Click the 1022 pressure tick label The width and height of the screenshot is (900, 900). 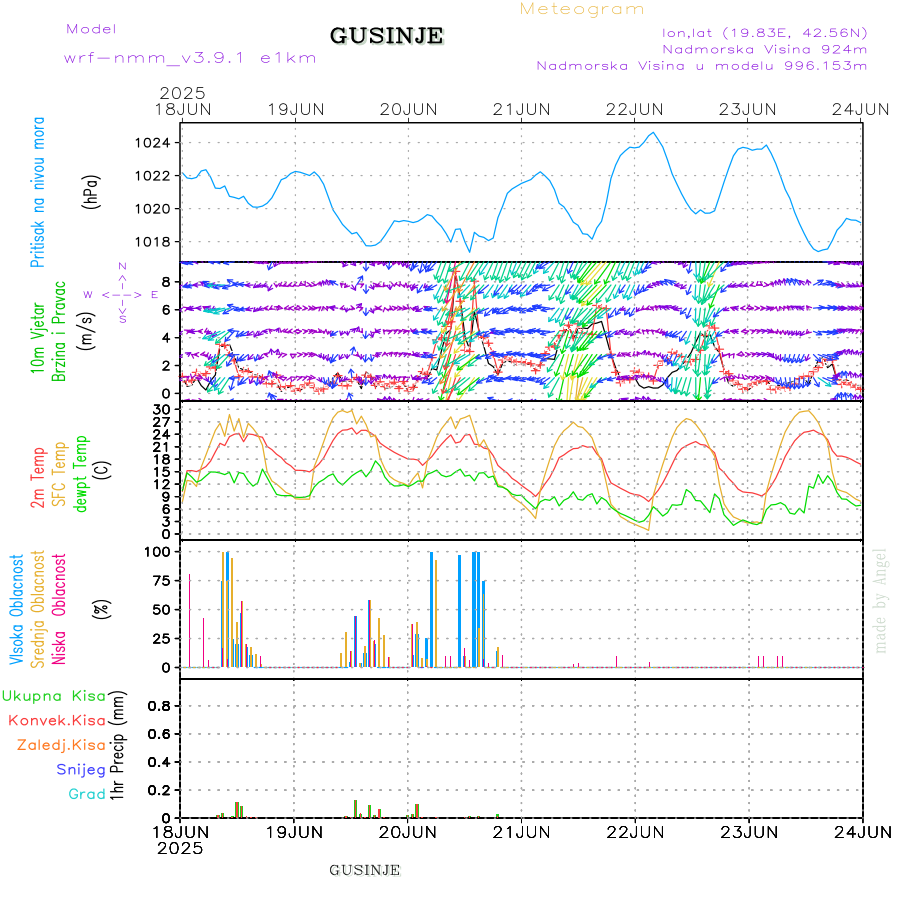coord(153,176)
